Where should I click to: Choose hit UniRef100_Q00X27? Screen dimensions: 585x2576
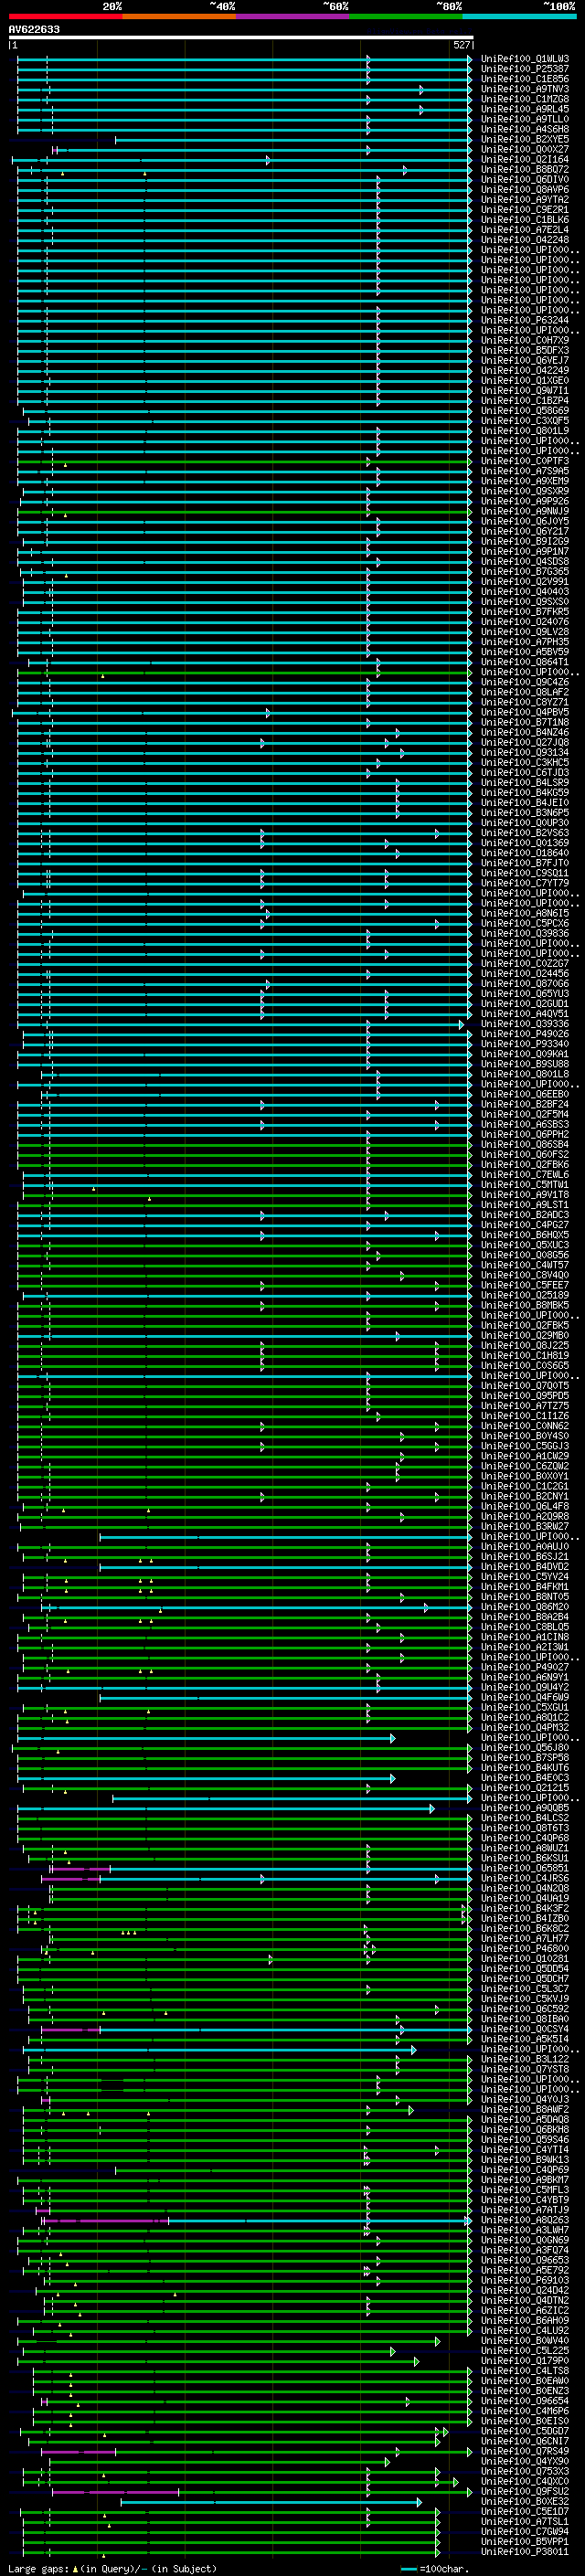pos(525,149)
